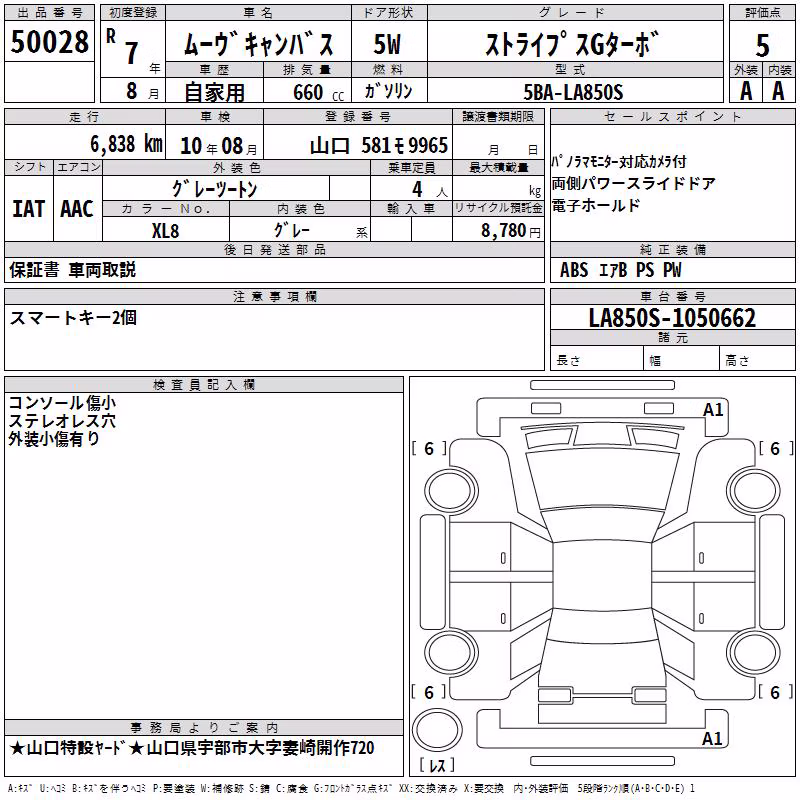Select the engine displacement 660 cc
Screen dimensions: 800x800
click(x=318, y=92)
